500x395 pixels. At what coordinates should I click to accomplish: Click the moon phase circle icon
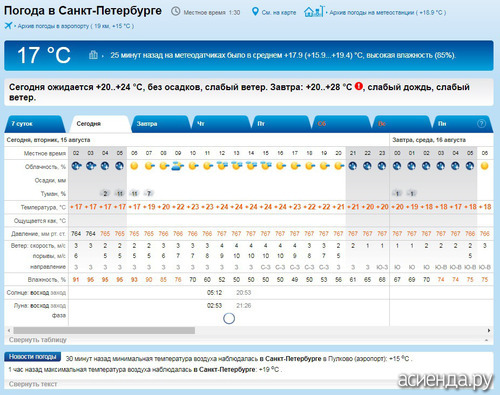click(x=229, y=318)
